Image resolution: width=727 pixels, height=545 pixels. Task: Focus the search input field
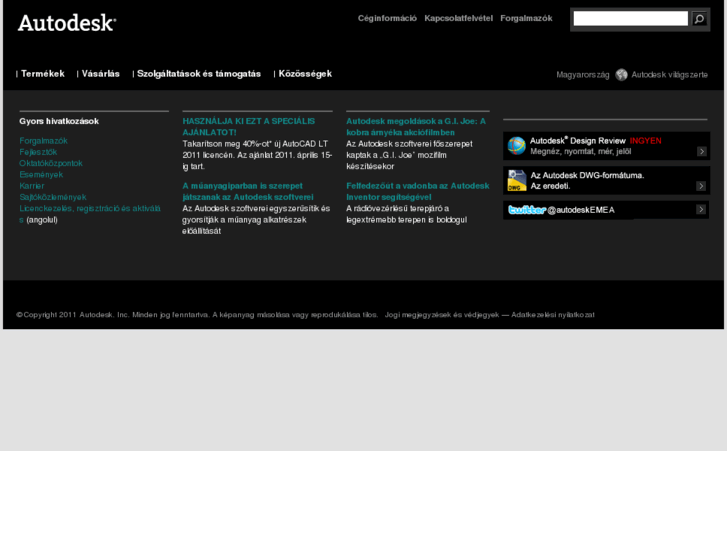(631, 19)
